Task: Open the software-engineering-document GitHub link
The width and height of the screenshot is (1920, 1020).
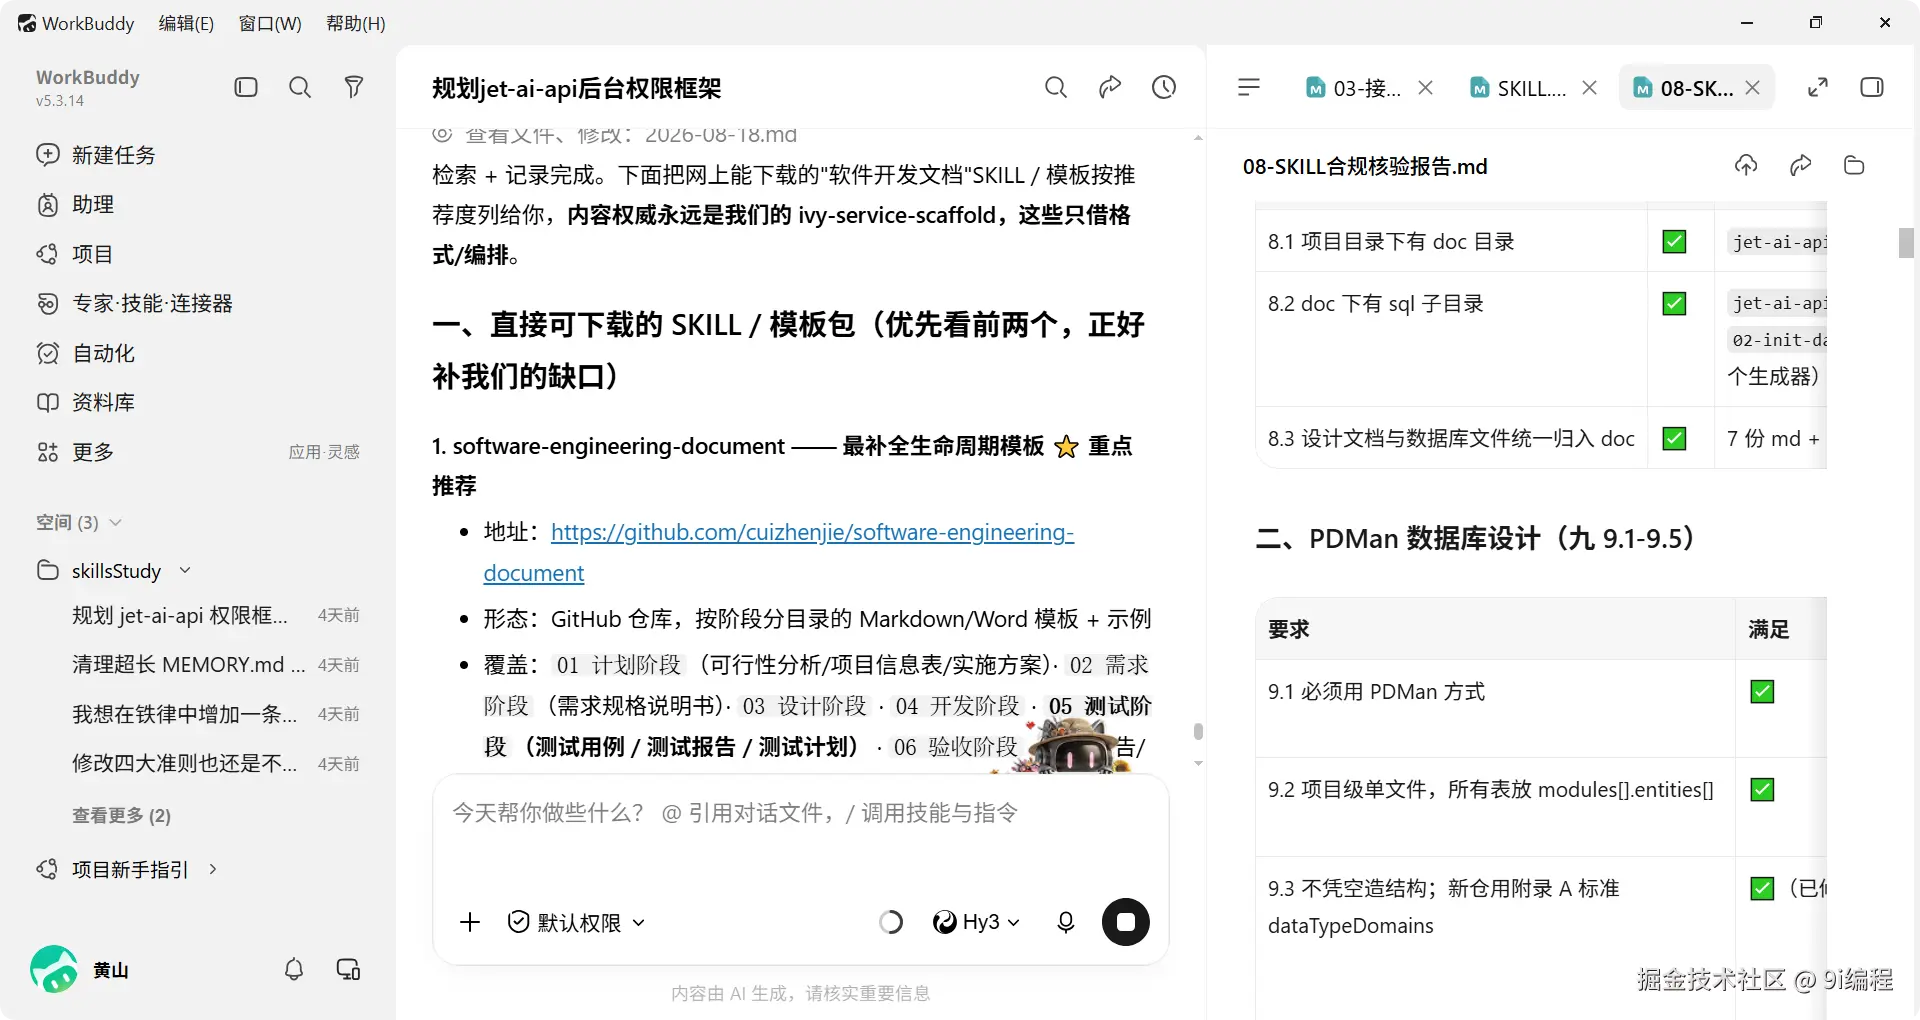Action: coord(779,552)
